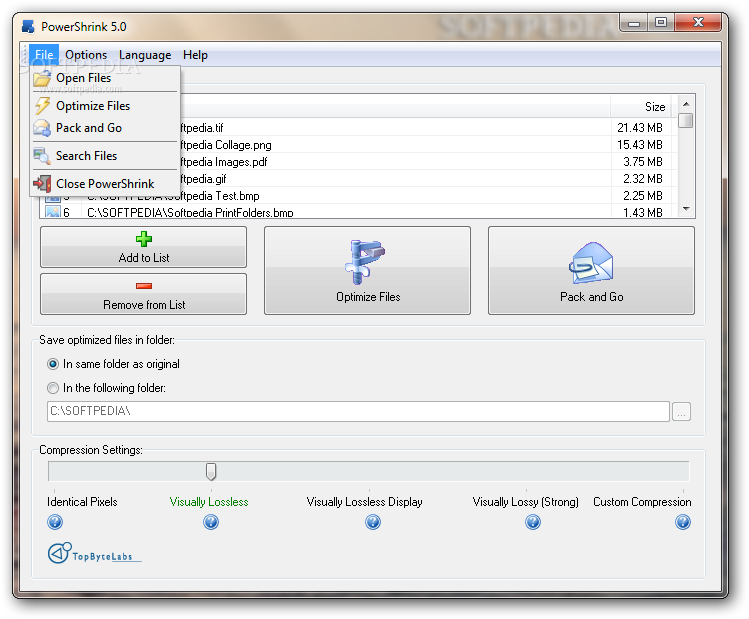
Task: Click the Pack and Go envelope icon in menu
Action: 42,128
